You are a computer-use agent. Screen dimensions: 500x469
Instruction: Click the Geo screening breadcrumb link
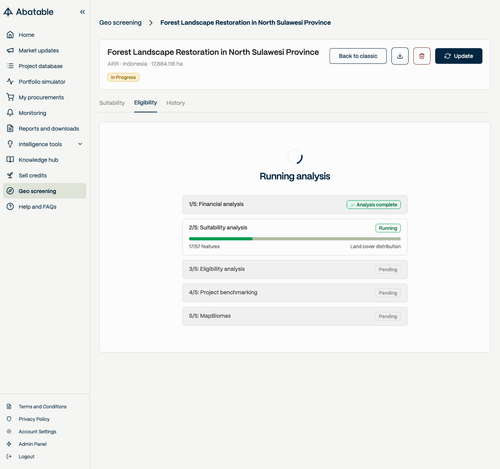pyautogui.click(x=120, y=23)
